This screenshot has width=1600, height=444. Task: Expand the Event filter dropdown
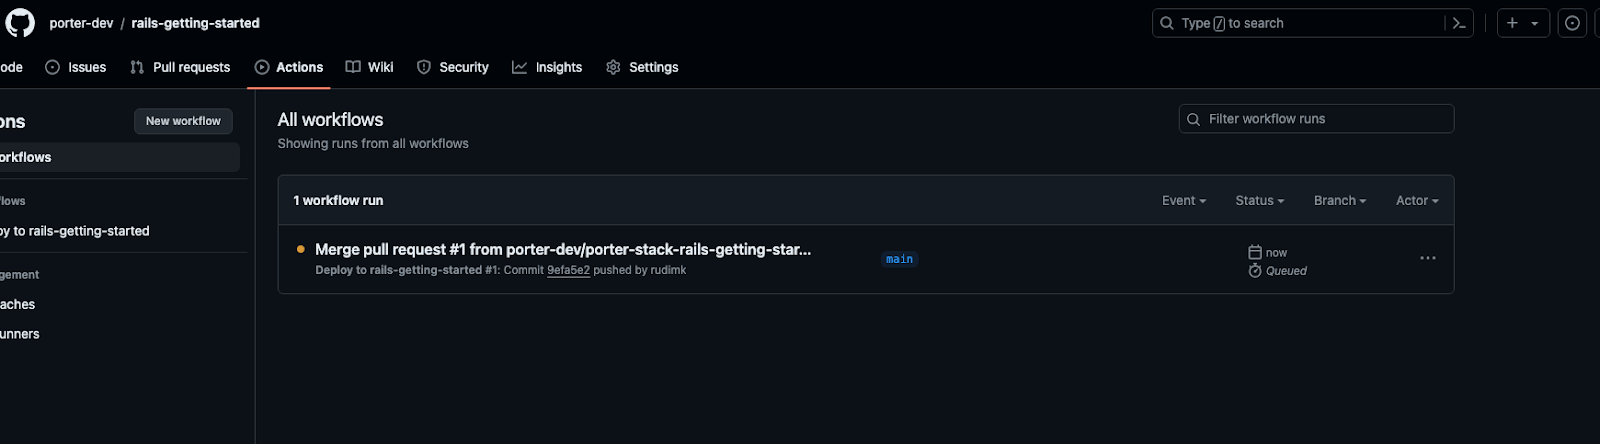(x=1184, y=200)
